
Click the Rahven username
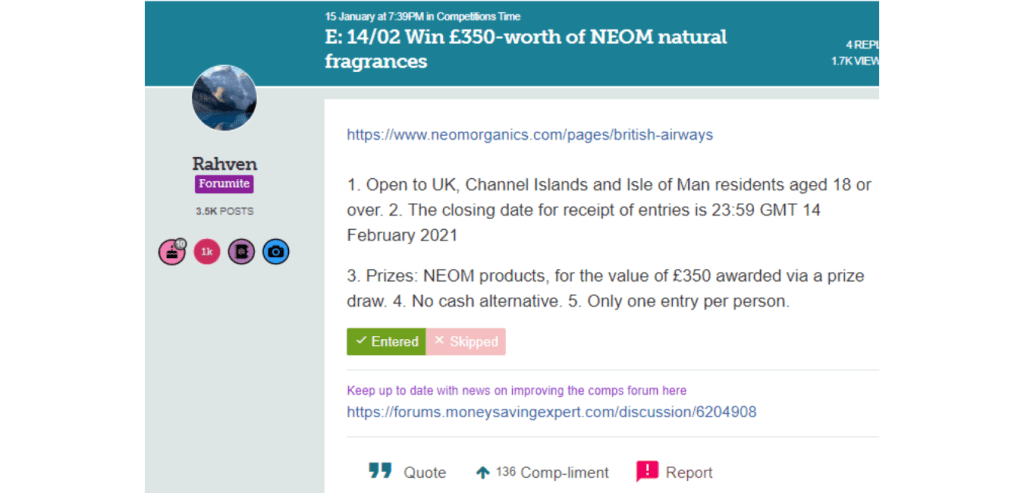(224, 163)
